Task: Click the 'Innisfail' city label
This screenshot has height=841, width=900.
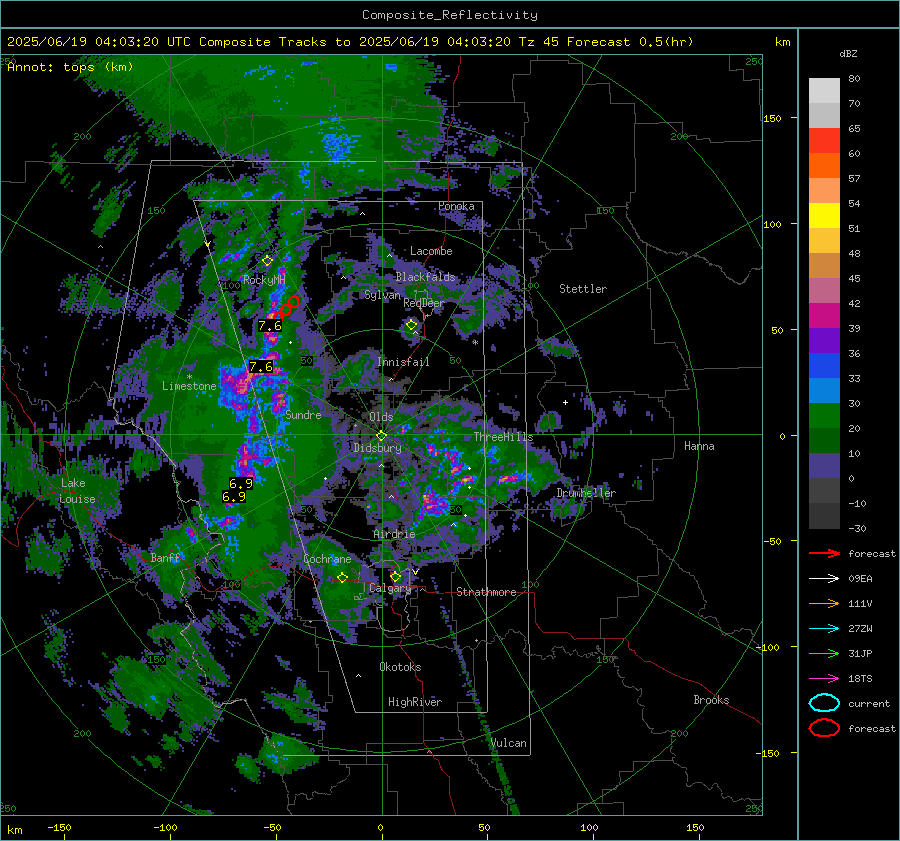Action: tap(403, 362)
